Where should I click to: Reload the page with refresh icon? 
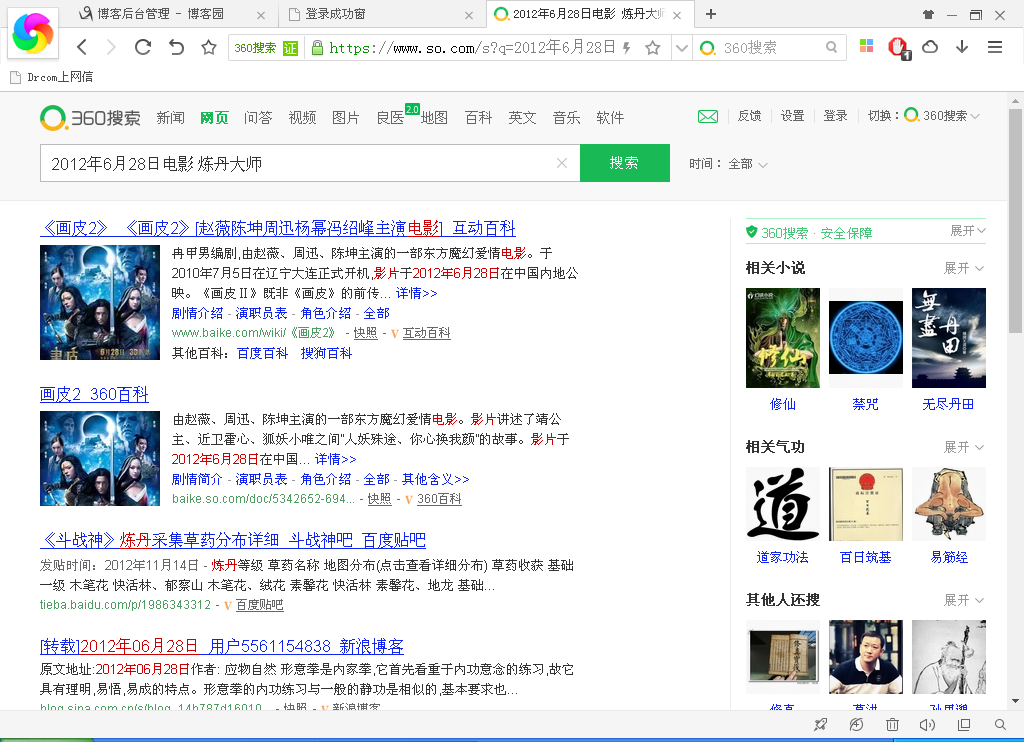[142, 47]
